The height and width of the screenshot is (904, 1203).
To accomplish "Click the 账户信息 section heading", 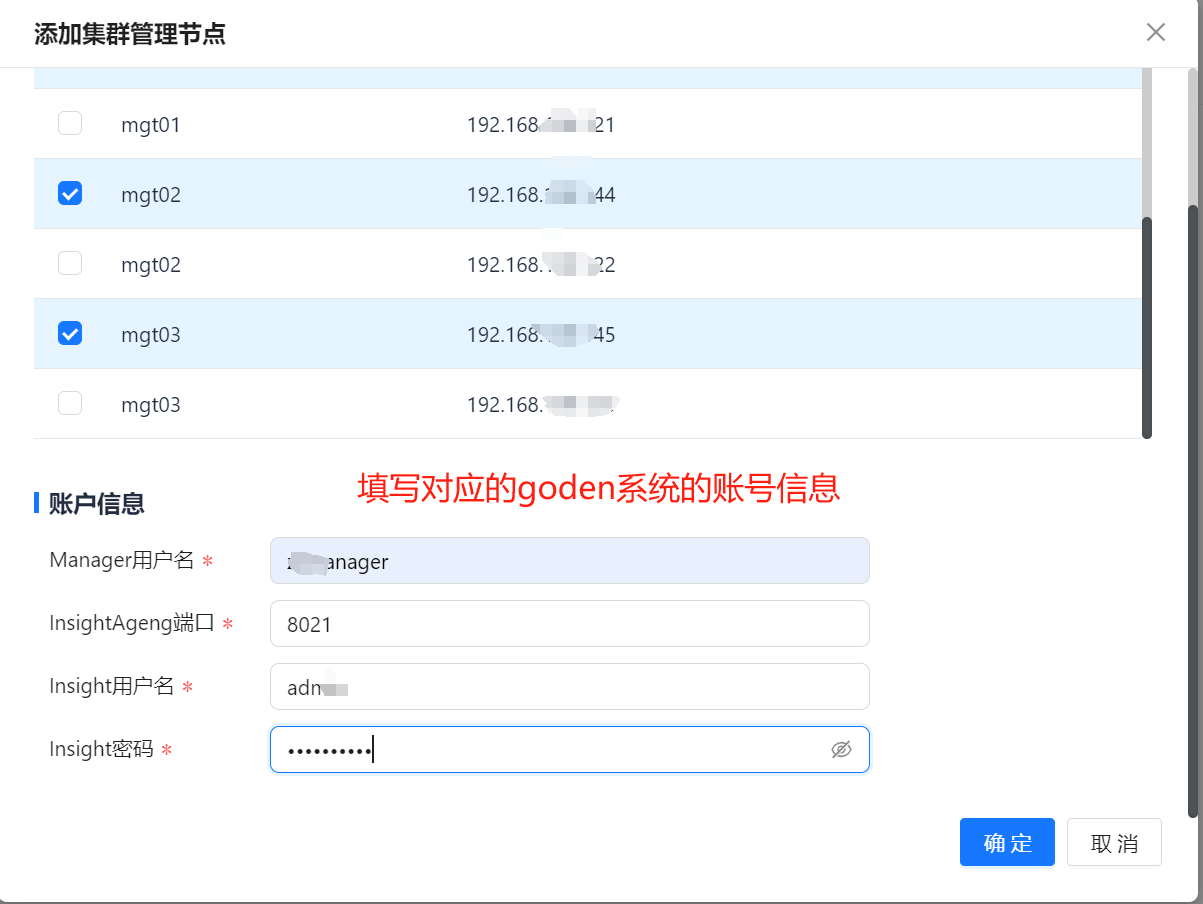I will click(x=96, y=503).
